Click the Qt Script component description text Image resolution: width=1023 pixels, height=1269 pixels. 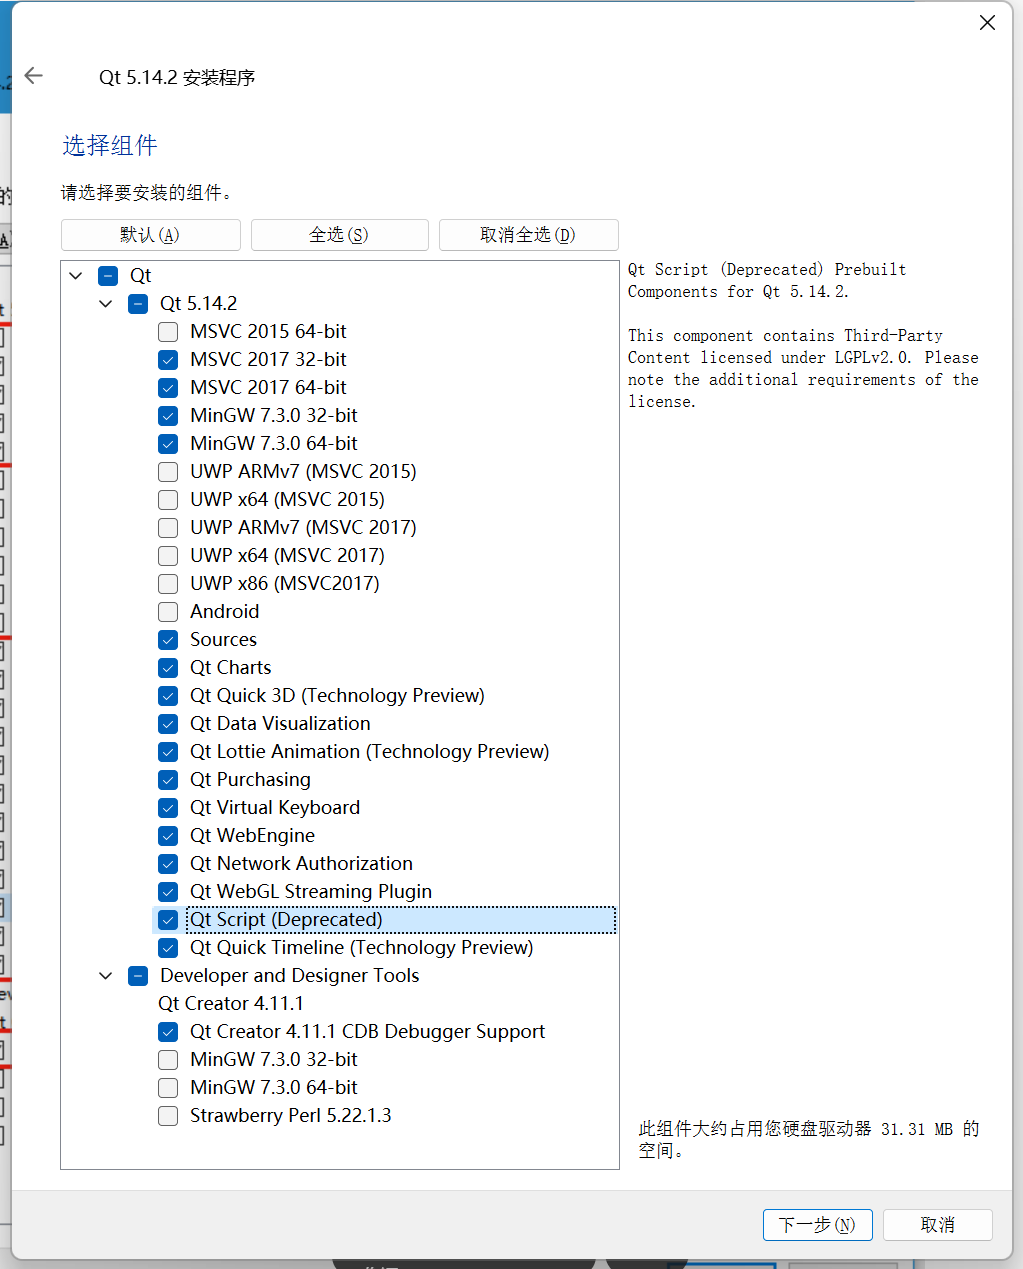[803, 335]
